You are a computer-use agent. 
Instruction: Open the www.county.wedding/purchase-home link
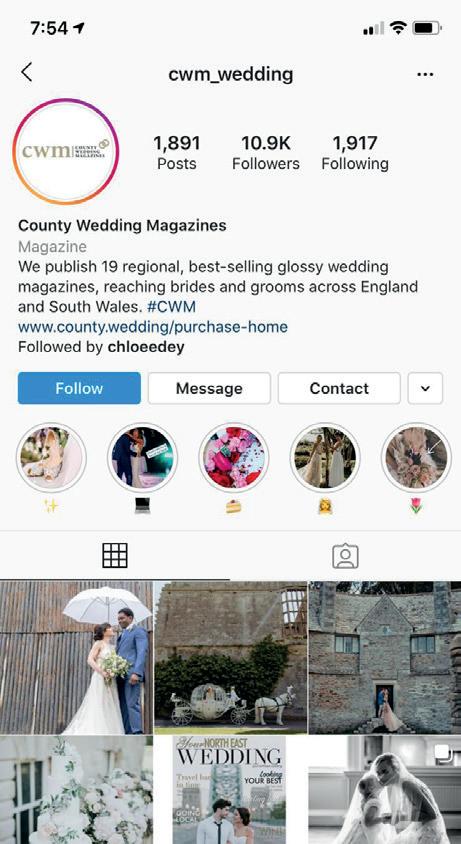153,327
